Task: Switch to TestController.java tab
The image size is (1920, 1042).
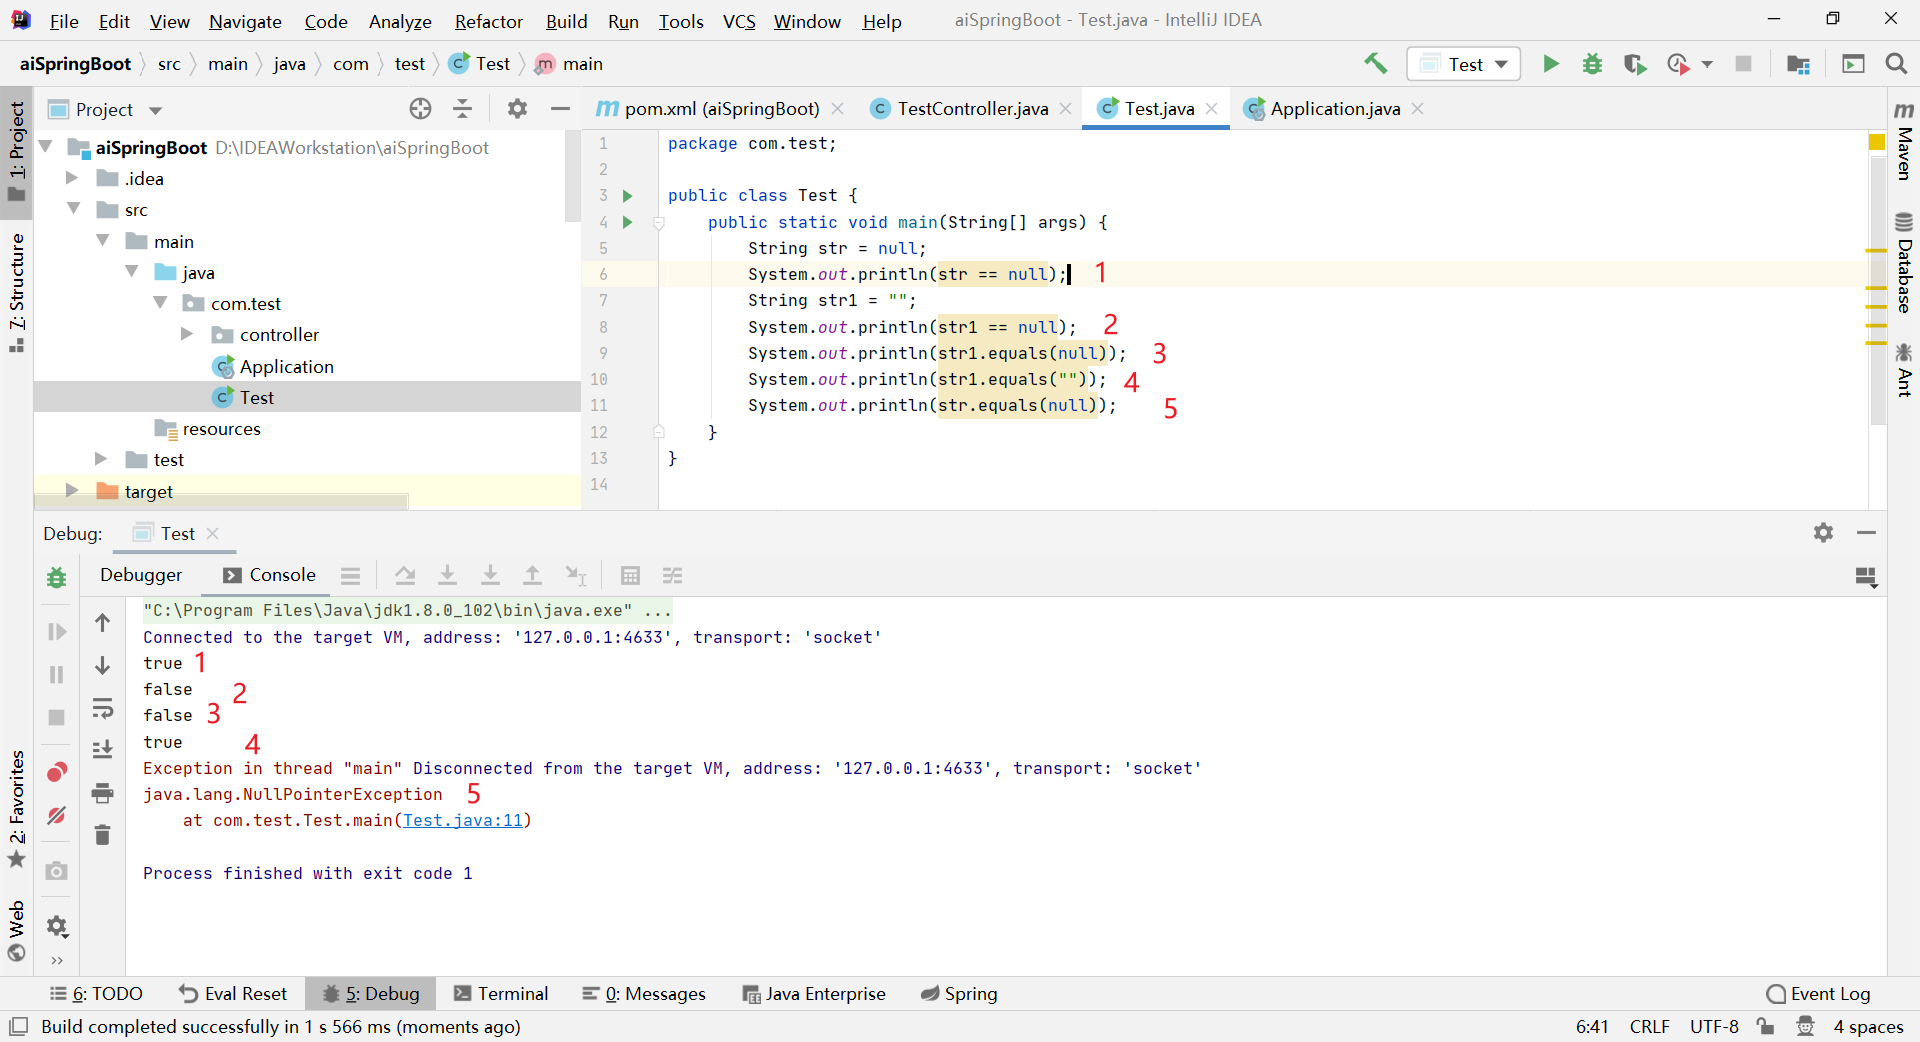Action: 972,109
